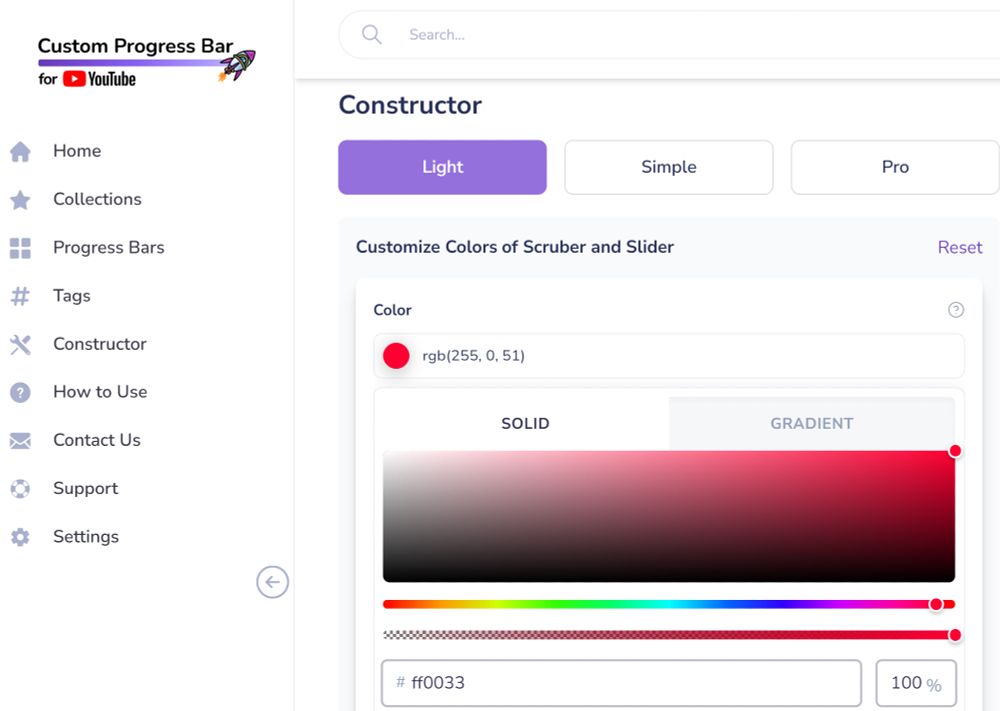Switch to Pro constructor mode
The height and width of the screenshot is (711, 1000).
(895, 167)
